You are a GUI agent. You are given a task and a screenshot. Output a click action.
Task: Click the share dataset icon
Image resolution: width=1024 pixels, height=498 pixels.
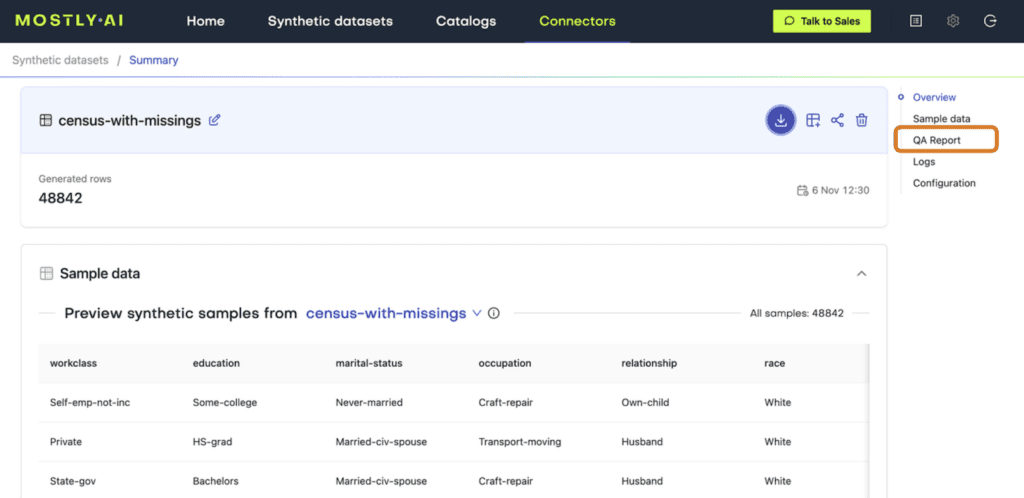837,120
